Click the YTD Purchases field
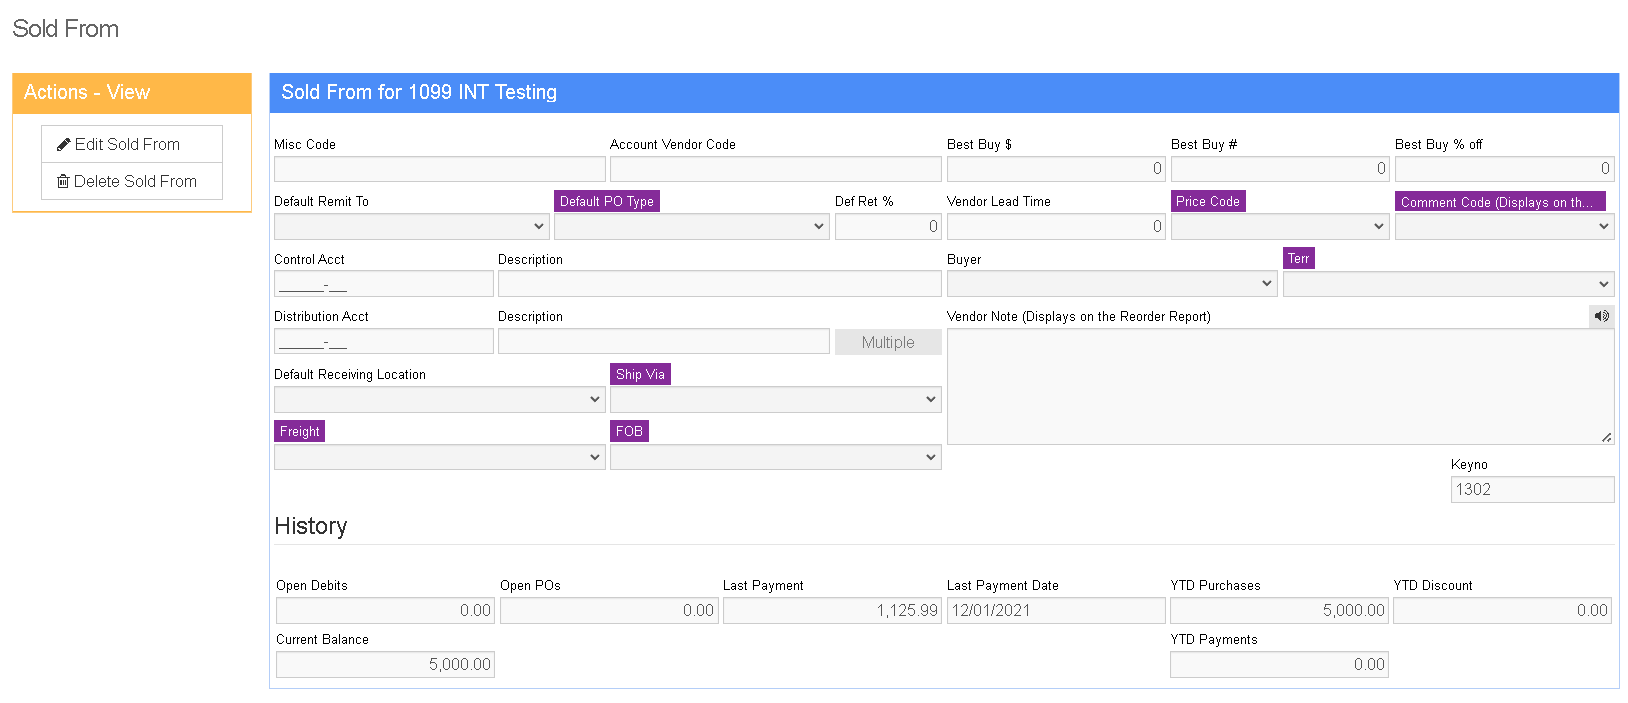This screenshot has width=1628, height=703. click(x=1279, y=611)
